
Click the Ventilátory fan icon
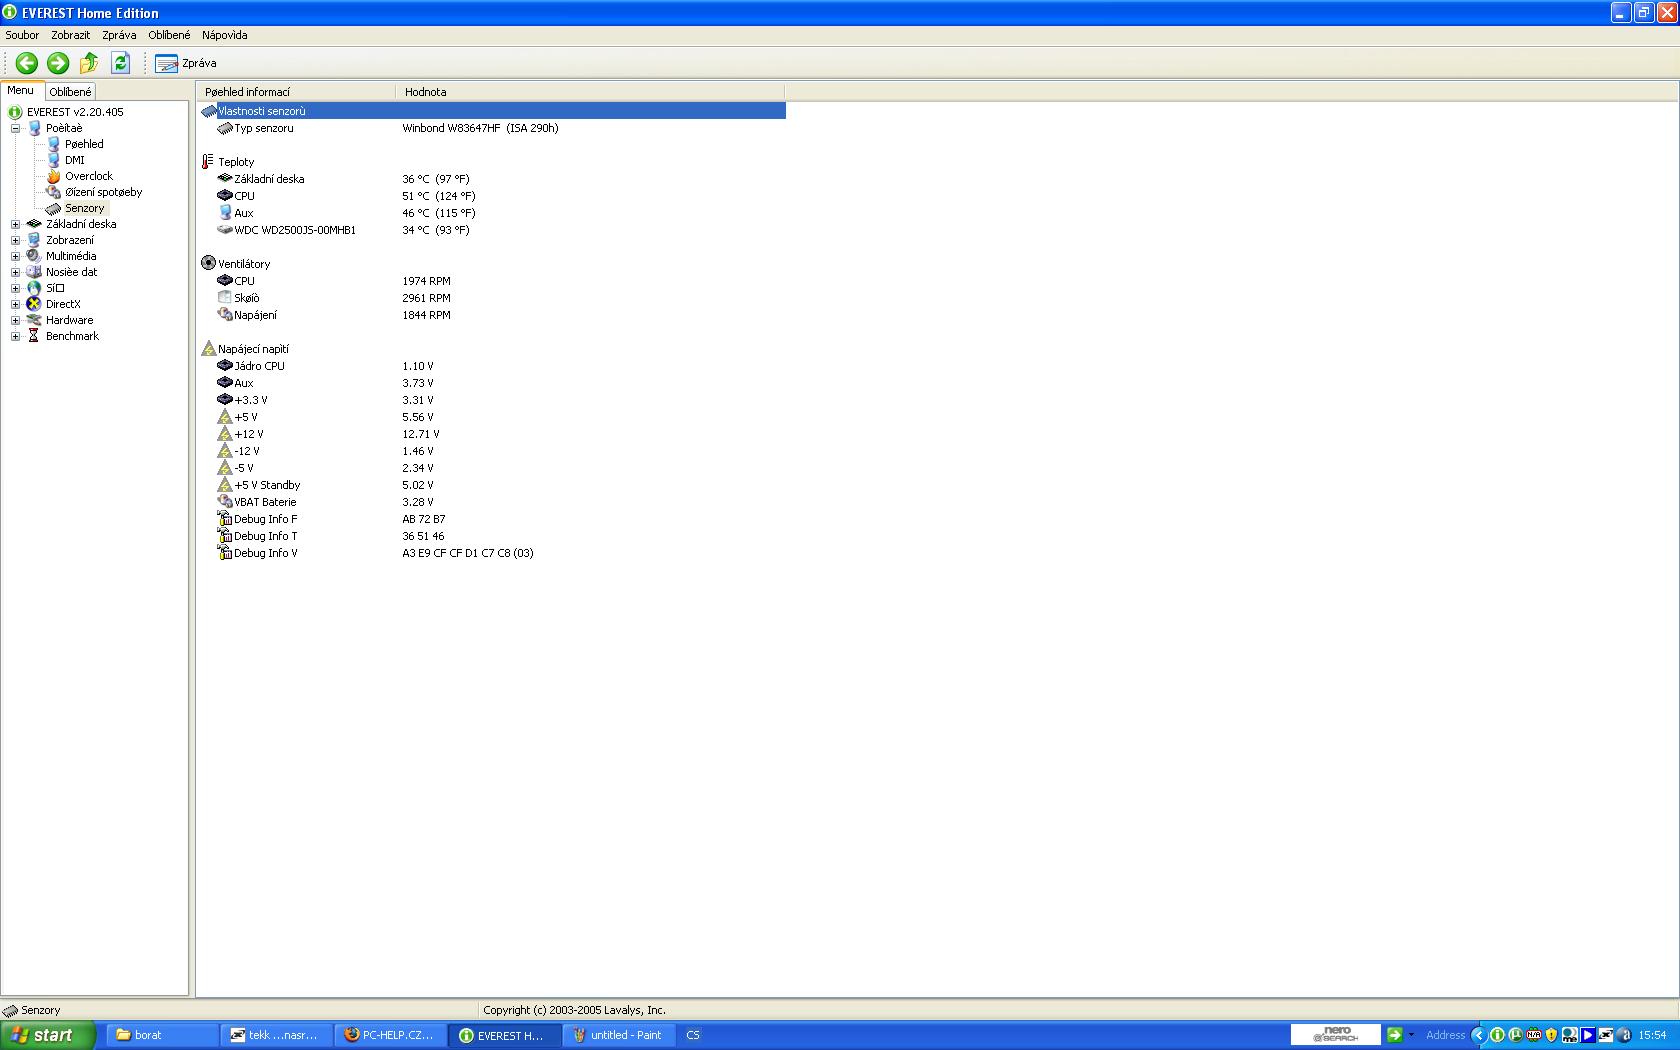[x=208, y=264]
